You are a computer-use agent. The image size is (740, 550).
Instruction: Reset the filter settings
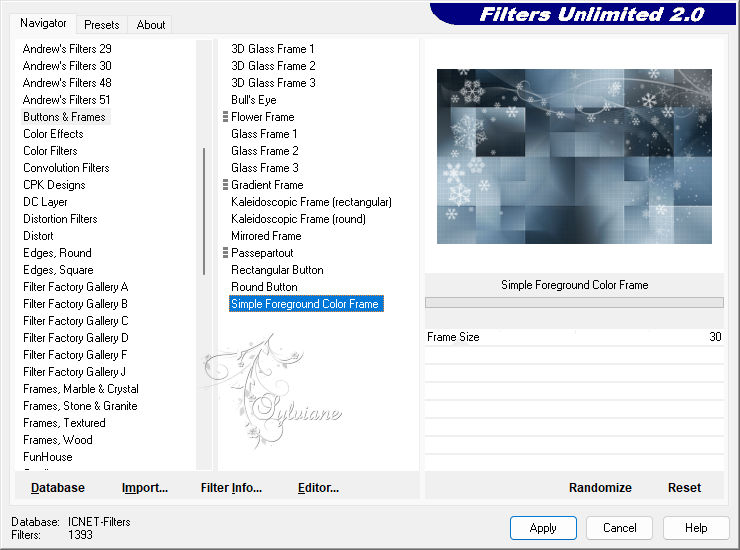[x=684, y=488]
